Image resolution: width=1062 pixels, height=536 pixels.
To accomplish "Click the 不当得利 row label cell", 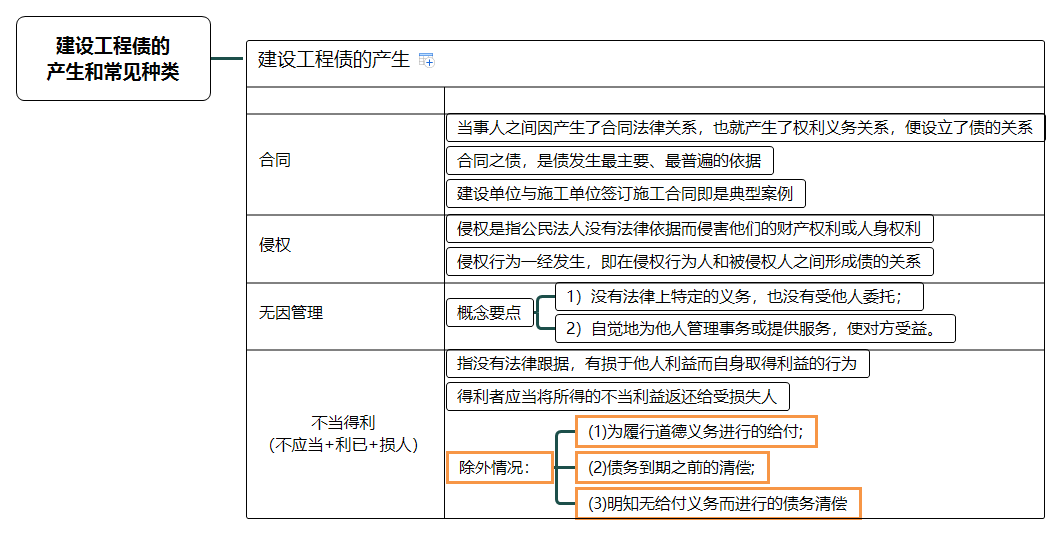I will tap(343, 434).
